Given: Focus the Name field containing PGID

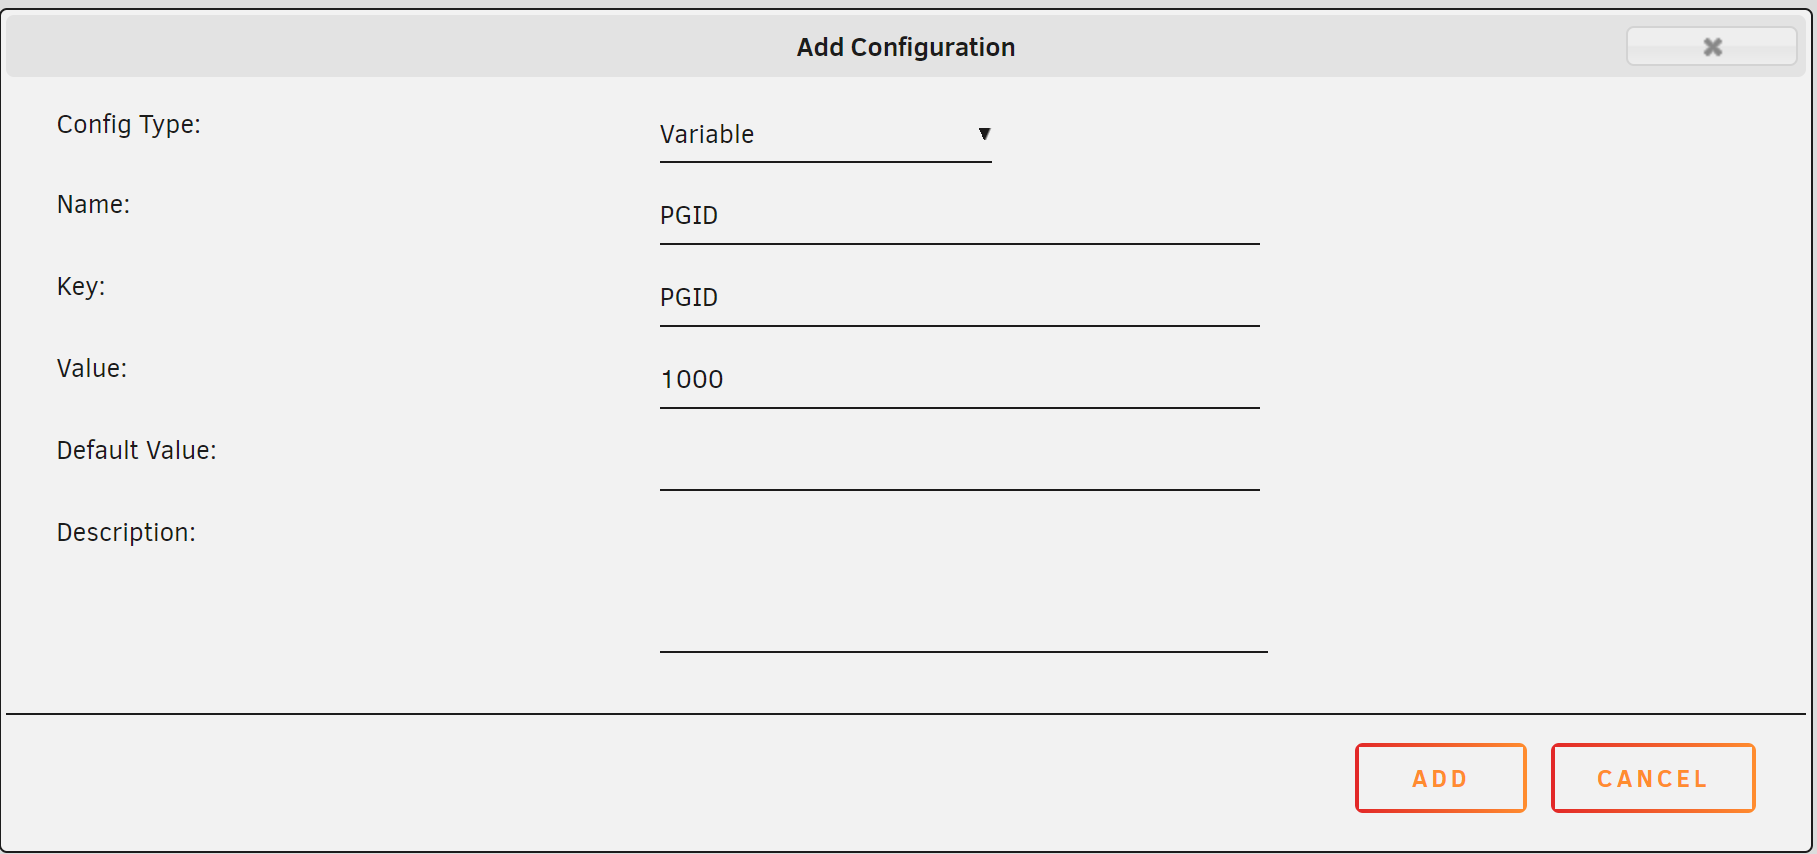Looking at the screenshot, I should point(959,216).
